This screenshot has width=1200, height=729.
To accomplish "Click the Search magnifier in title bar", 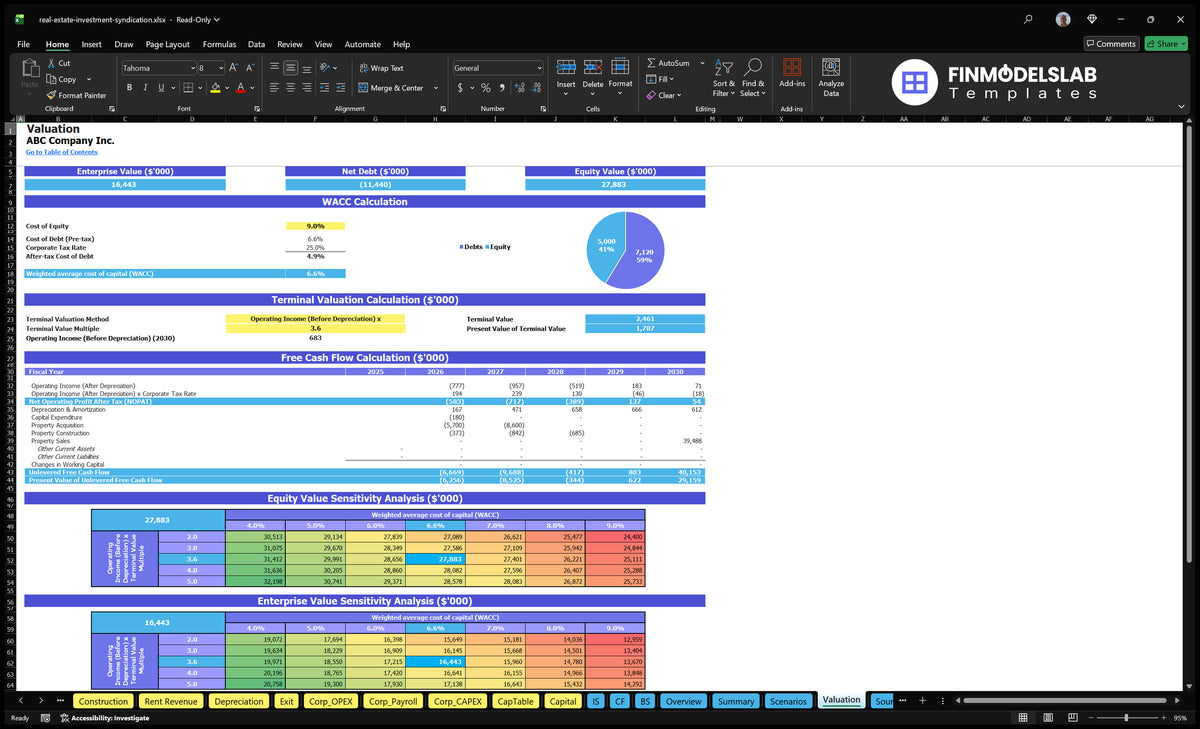I will [x=1029, y=19].
